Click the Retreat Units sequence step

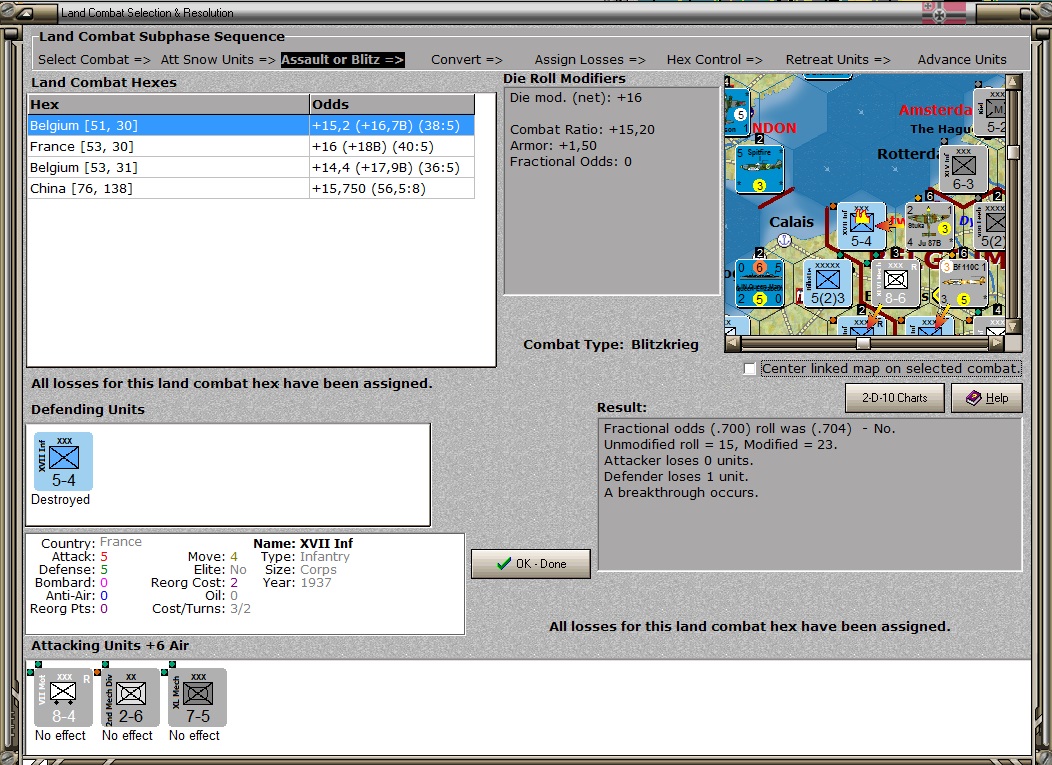pyautogui.click(x=838, y=59)
